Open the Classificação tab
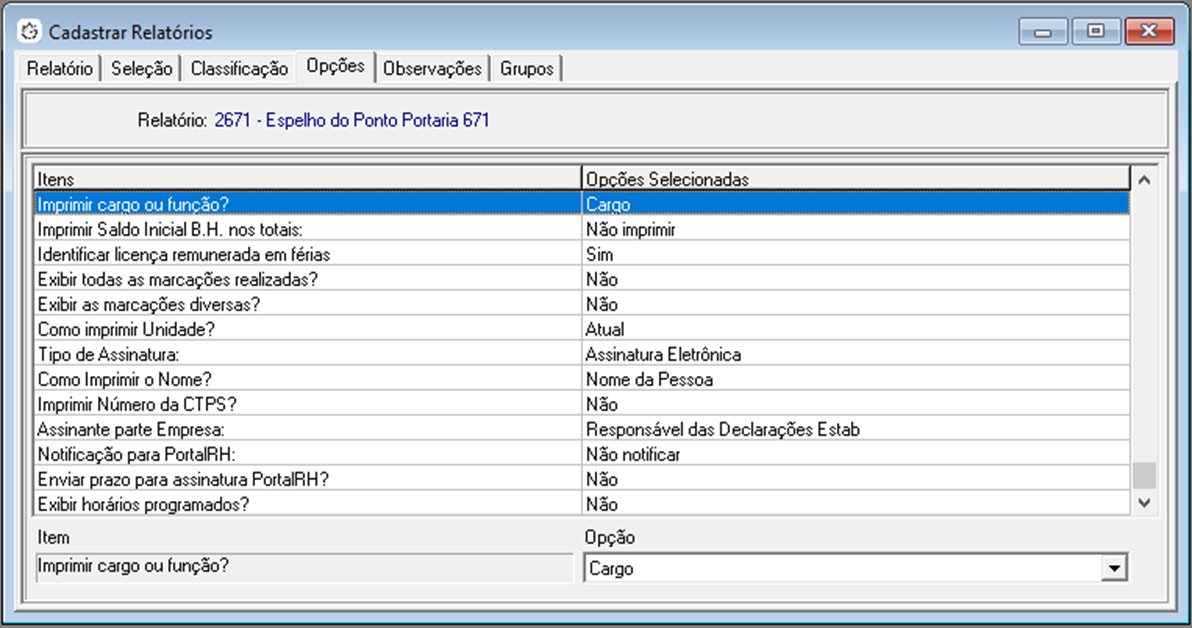The image size is (1192, 628). 239,69
